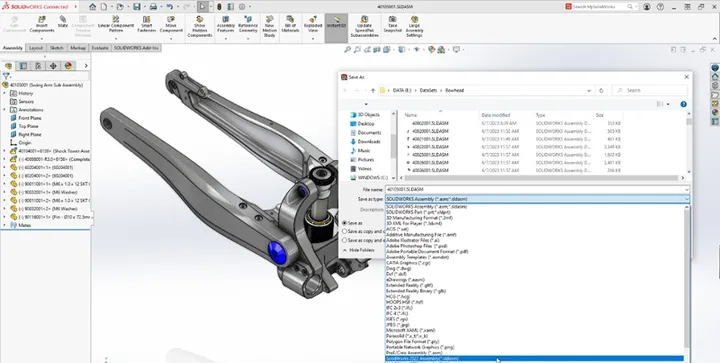Open the 'Save as type' dropdown

coord(537,199)
